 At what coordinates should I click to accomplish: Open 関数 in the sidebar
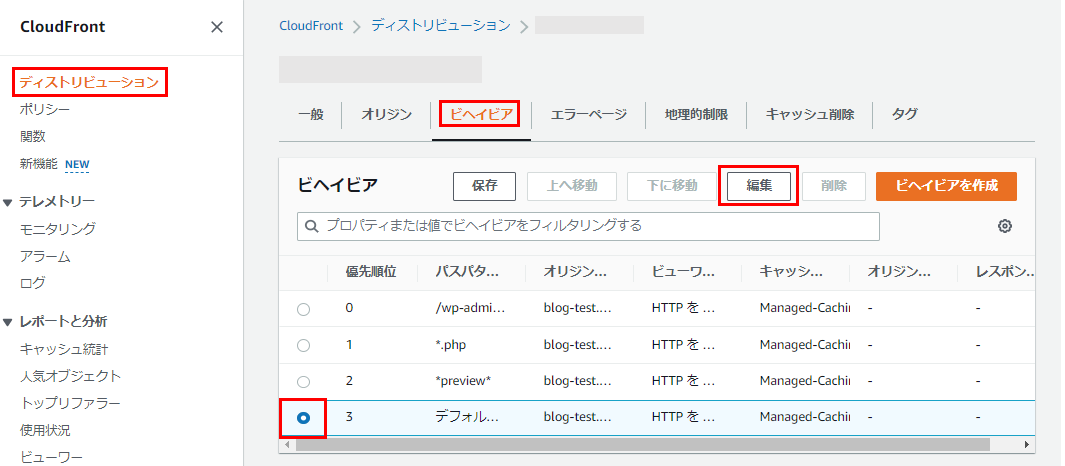[33, 137]
